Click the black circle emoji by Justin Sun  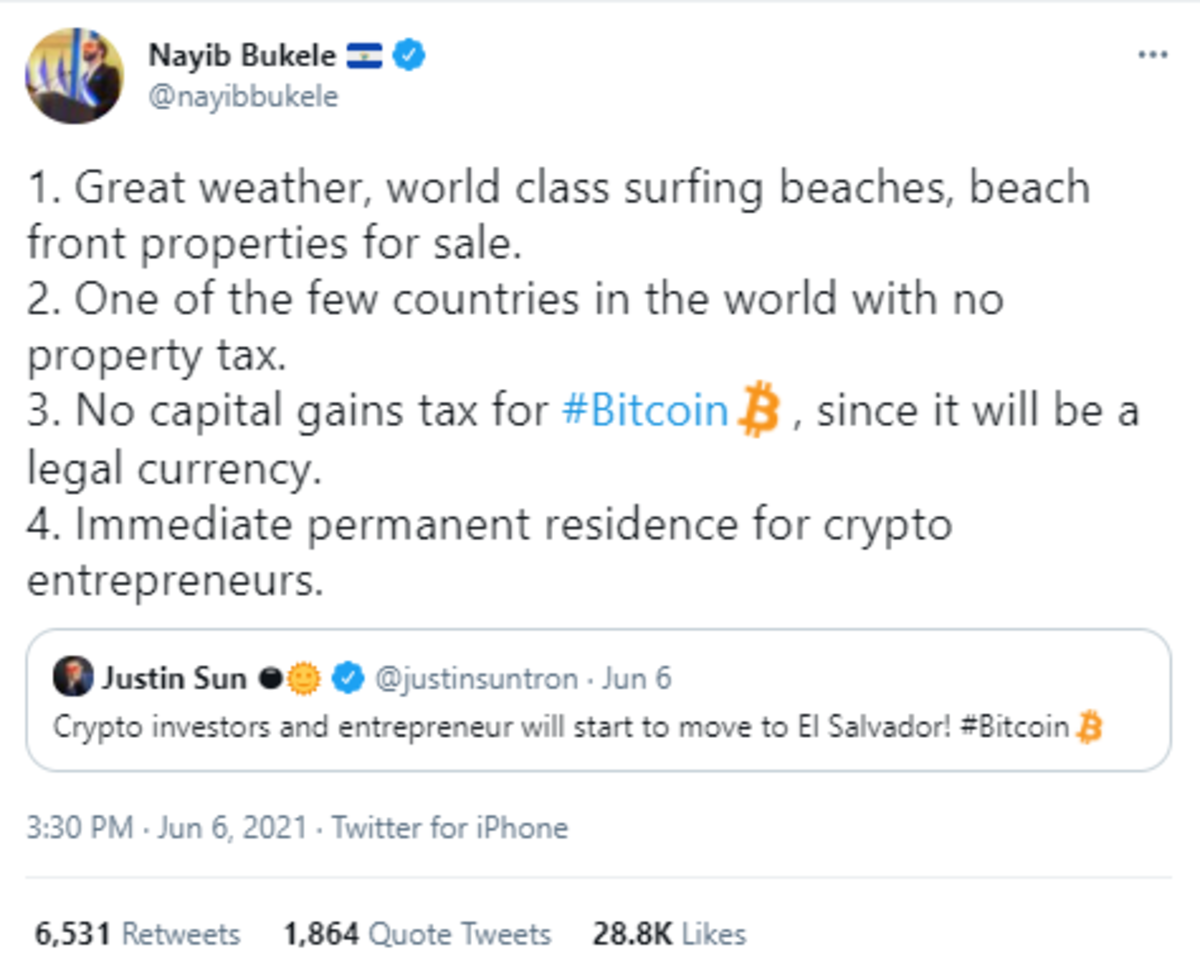coord(270,679)
